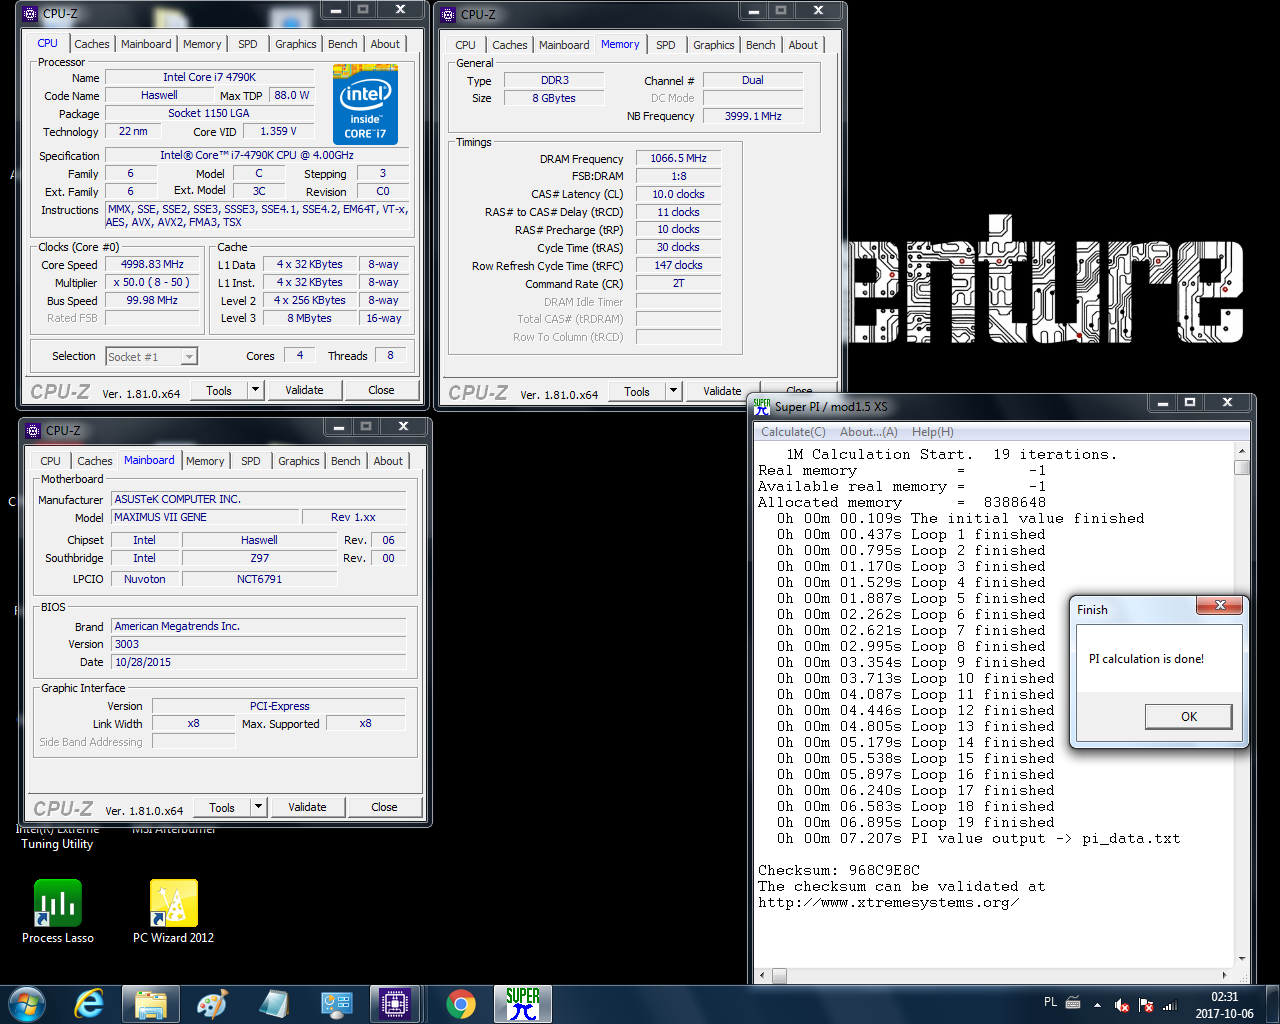Open the Selection Socket #1 combo box
This screenshot has height=1024, width=1280.
click(x=152, y=356)
